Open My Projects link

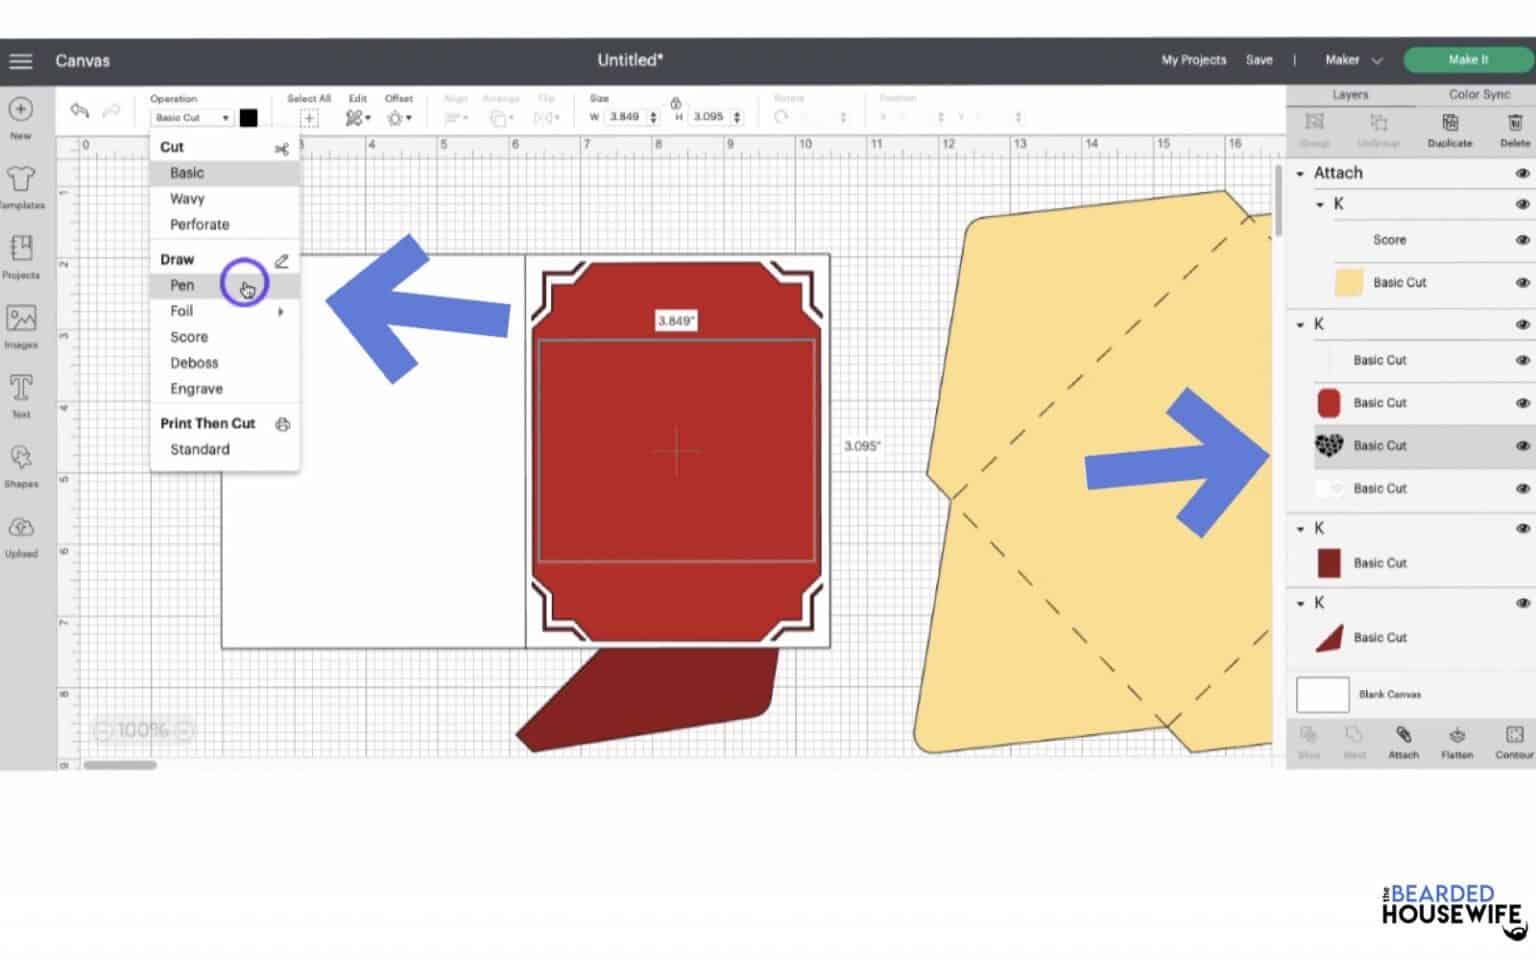(x=1193, y=60)
